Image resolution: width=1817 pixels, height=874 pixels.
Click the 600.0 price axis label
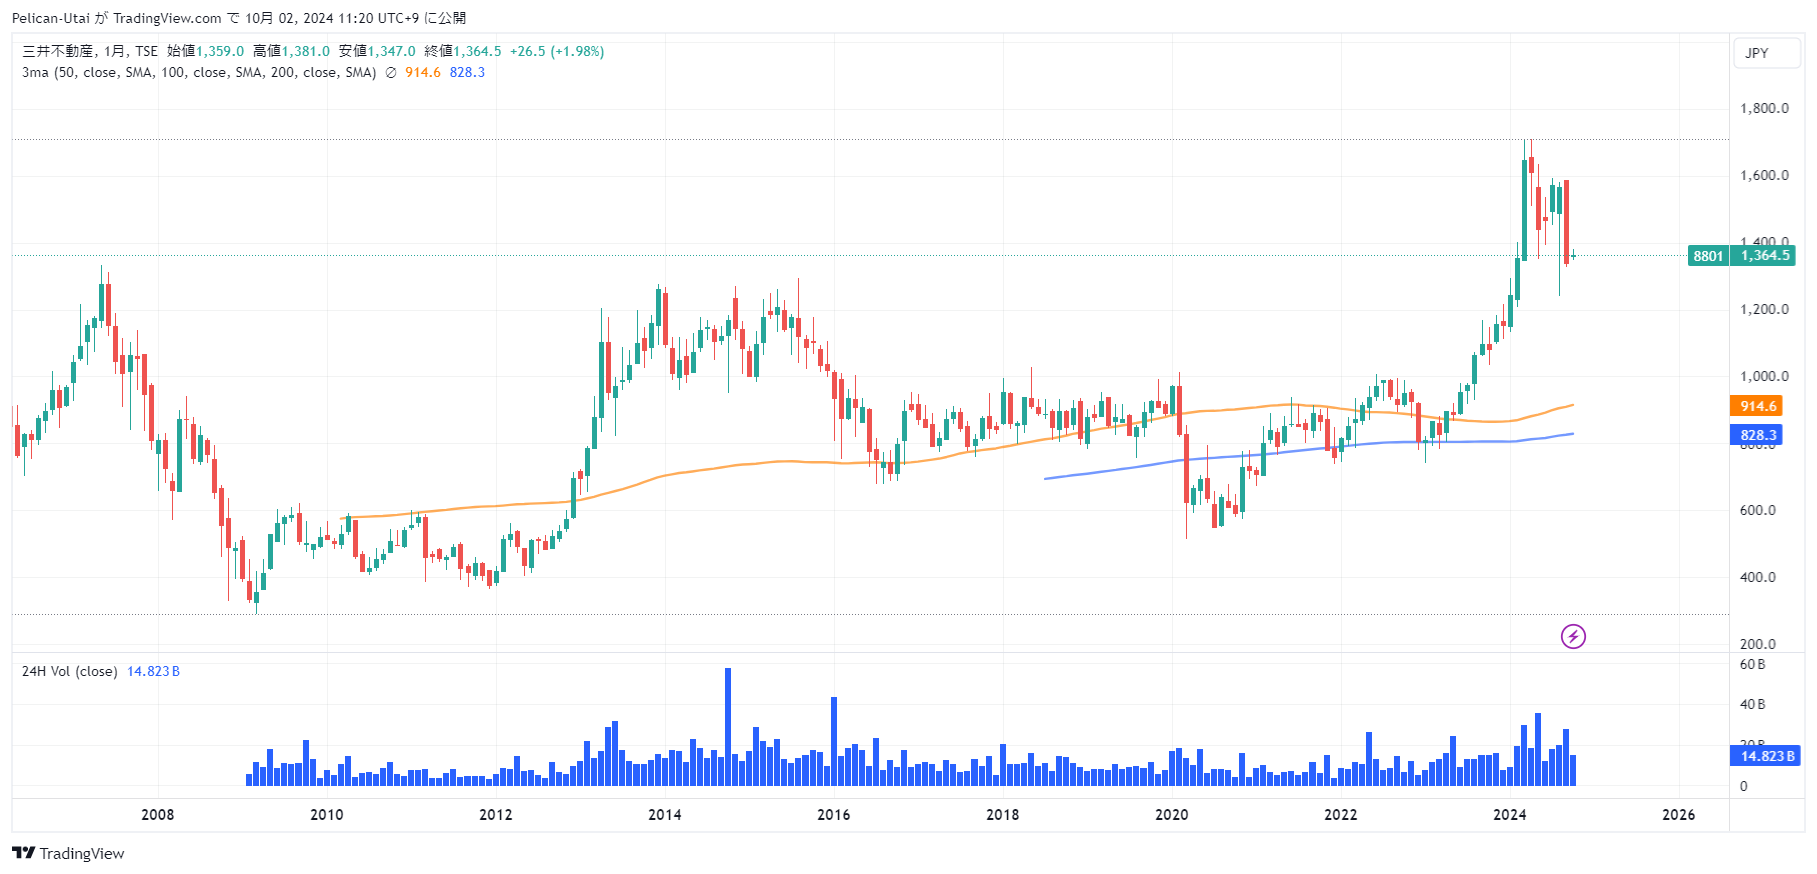[x=1758, y=510]
